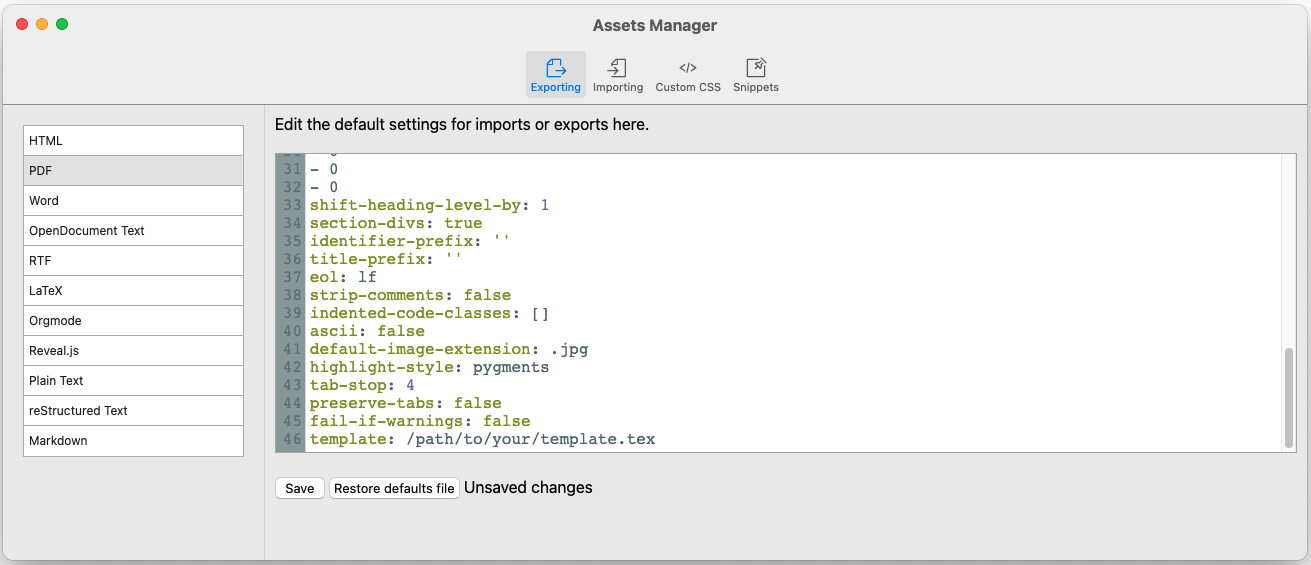Select HTML in the export format list
This screenshot has width=1311, height=565.
[x=133, y=141]
